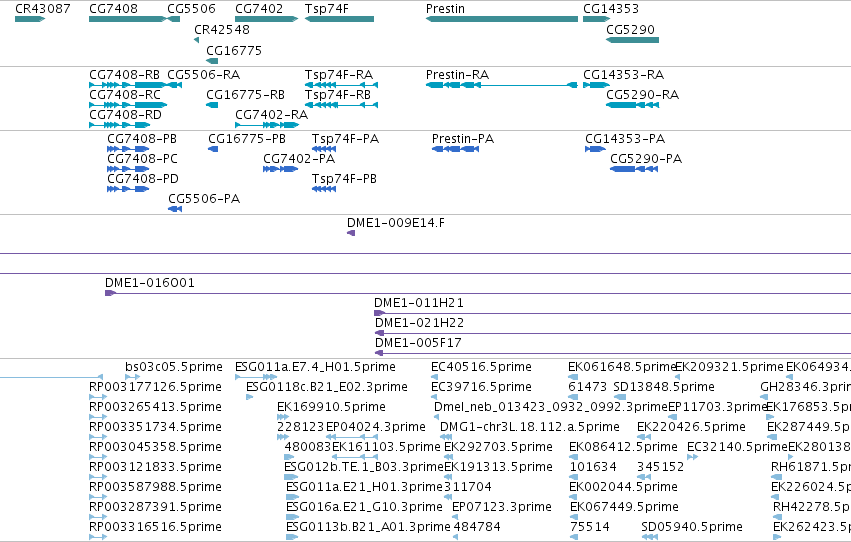The image size is (851, 542).
Task: Select the EK061648.5prime EST
Action: click(573, 377)
